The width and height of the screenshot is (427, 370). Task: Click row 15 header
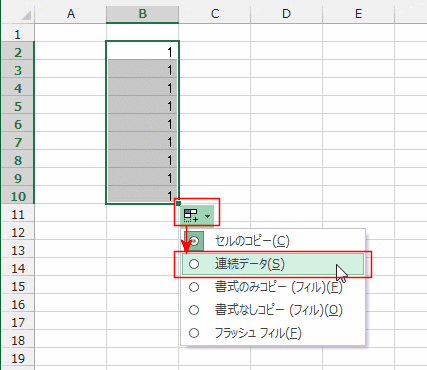pos(18,286)
